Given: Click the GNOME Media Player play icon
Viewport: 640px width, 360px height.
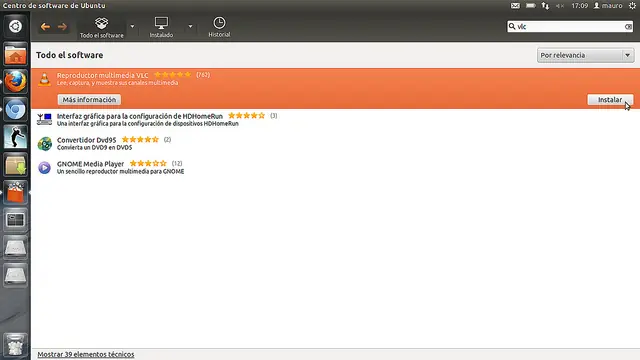Looking at the screenshot, I should click(44, 168).
